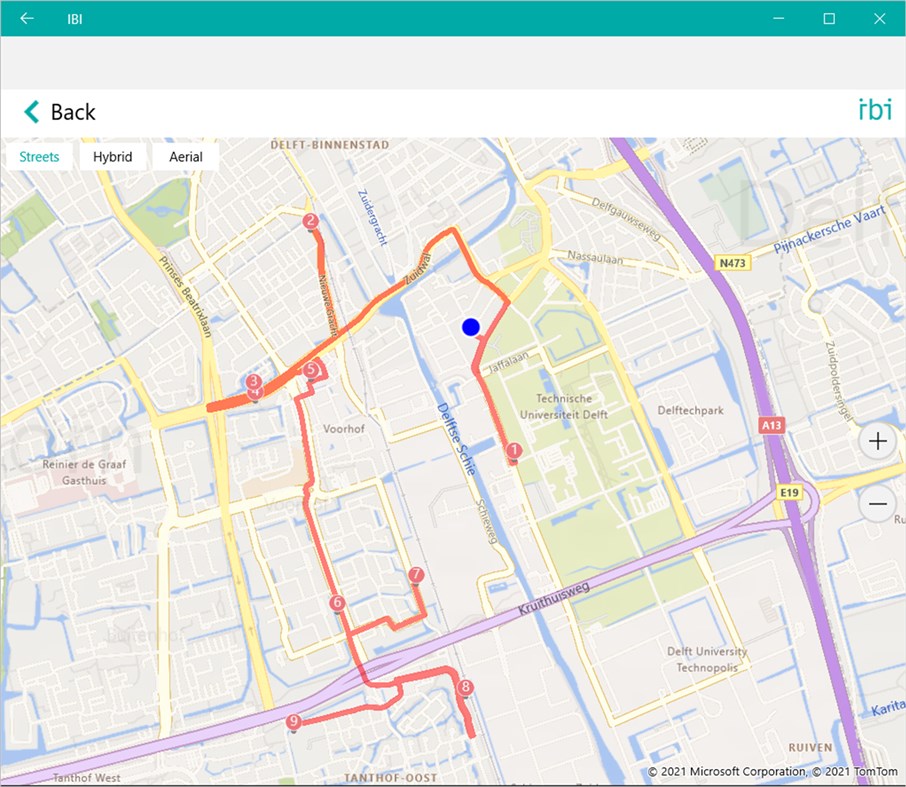The image size is (906, 787).
Task: Select route marker 2 near Delft-Binnenstad
Action: tap(311, 219)
